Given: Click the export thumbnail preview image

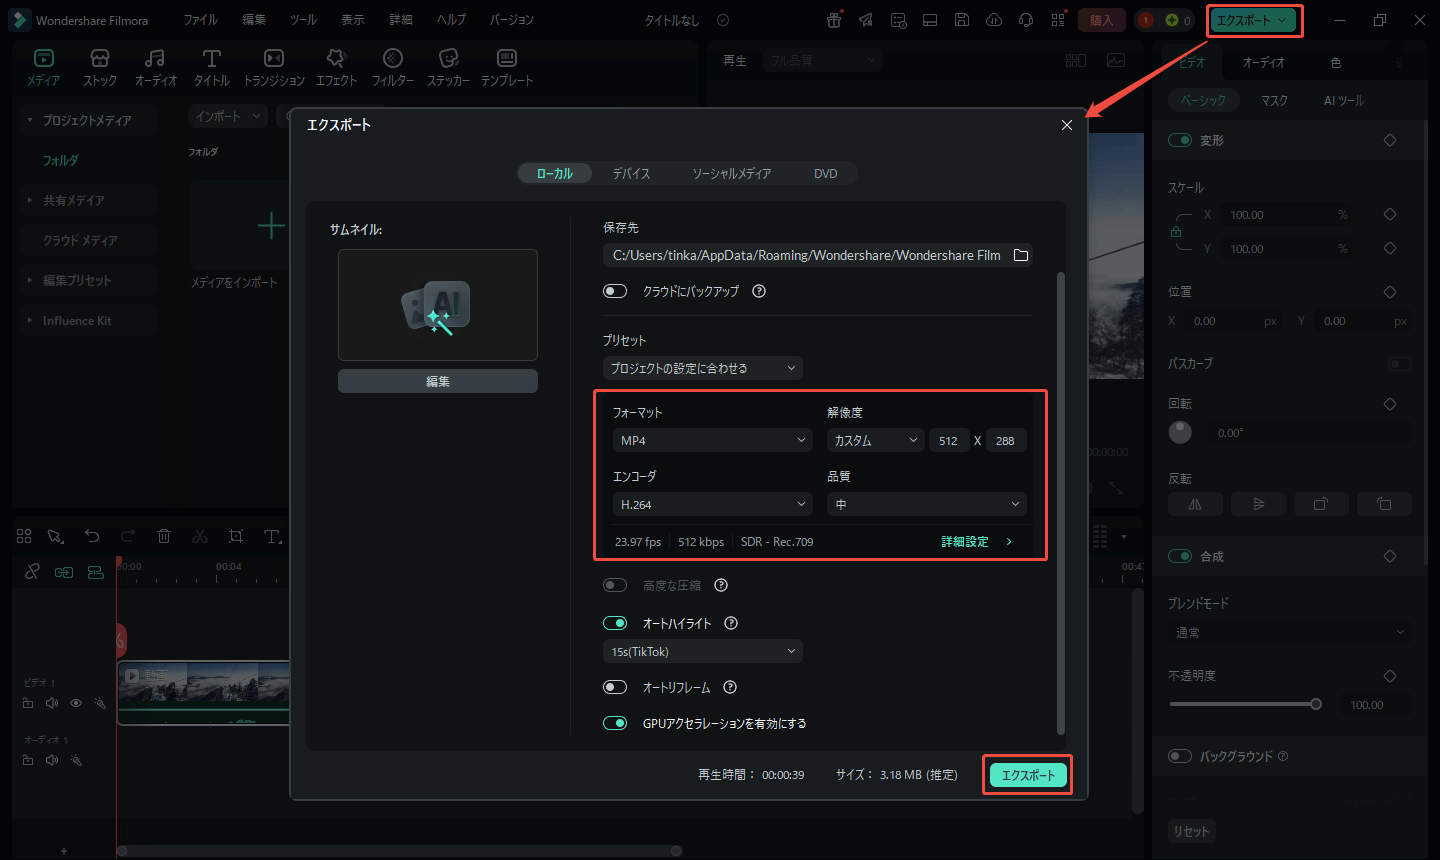Looking at the screenshot, I should point(438,305).
